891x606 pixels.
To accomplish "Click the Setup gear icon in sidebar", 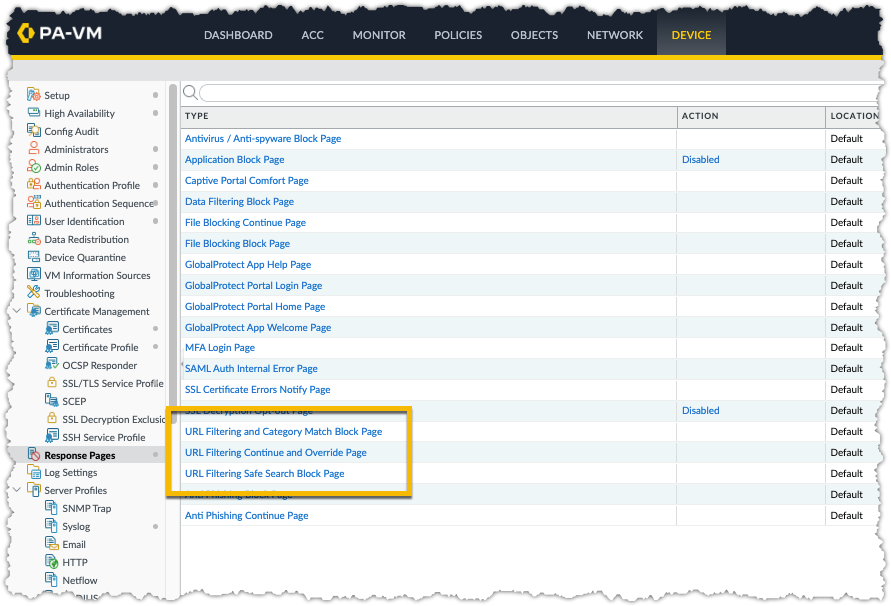I will [x=34, y=95].
